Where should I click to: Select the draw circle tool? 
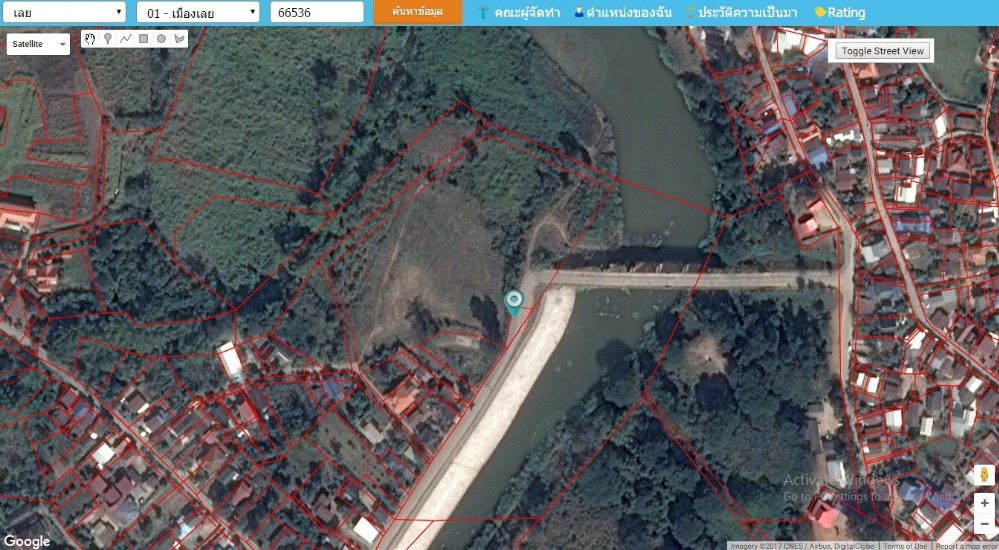[x=161, y=39]
